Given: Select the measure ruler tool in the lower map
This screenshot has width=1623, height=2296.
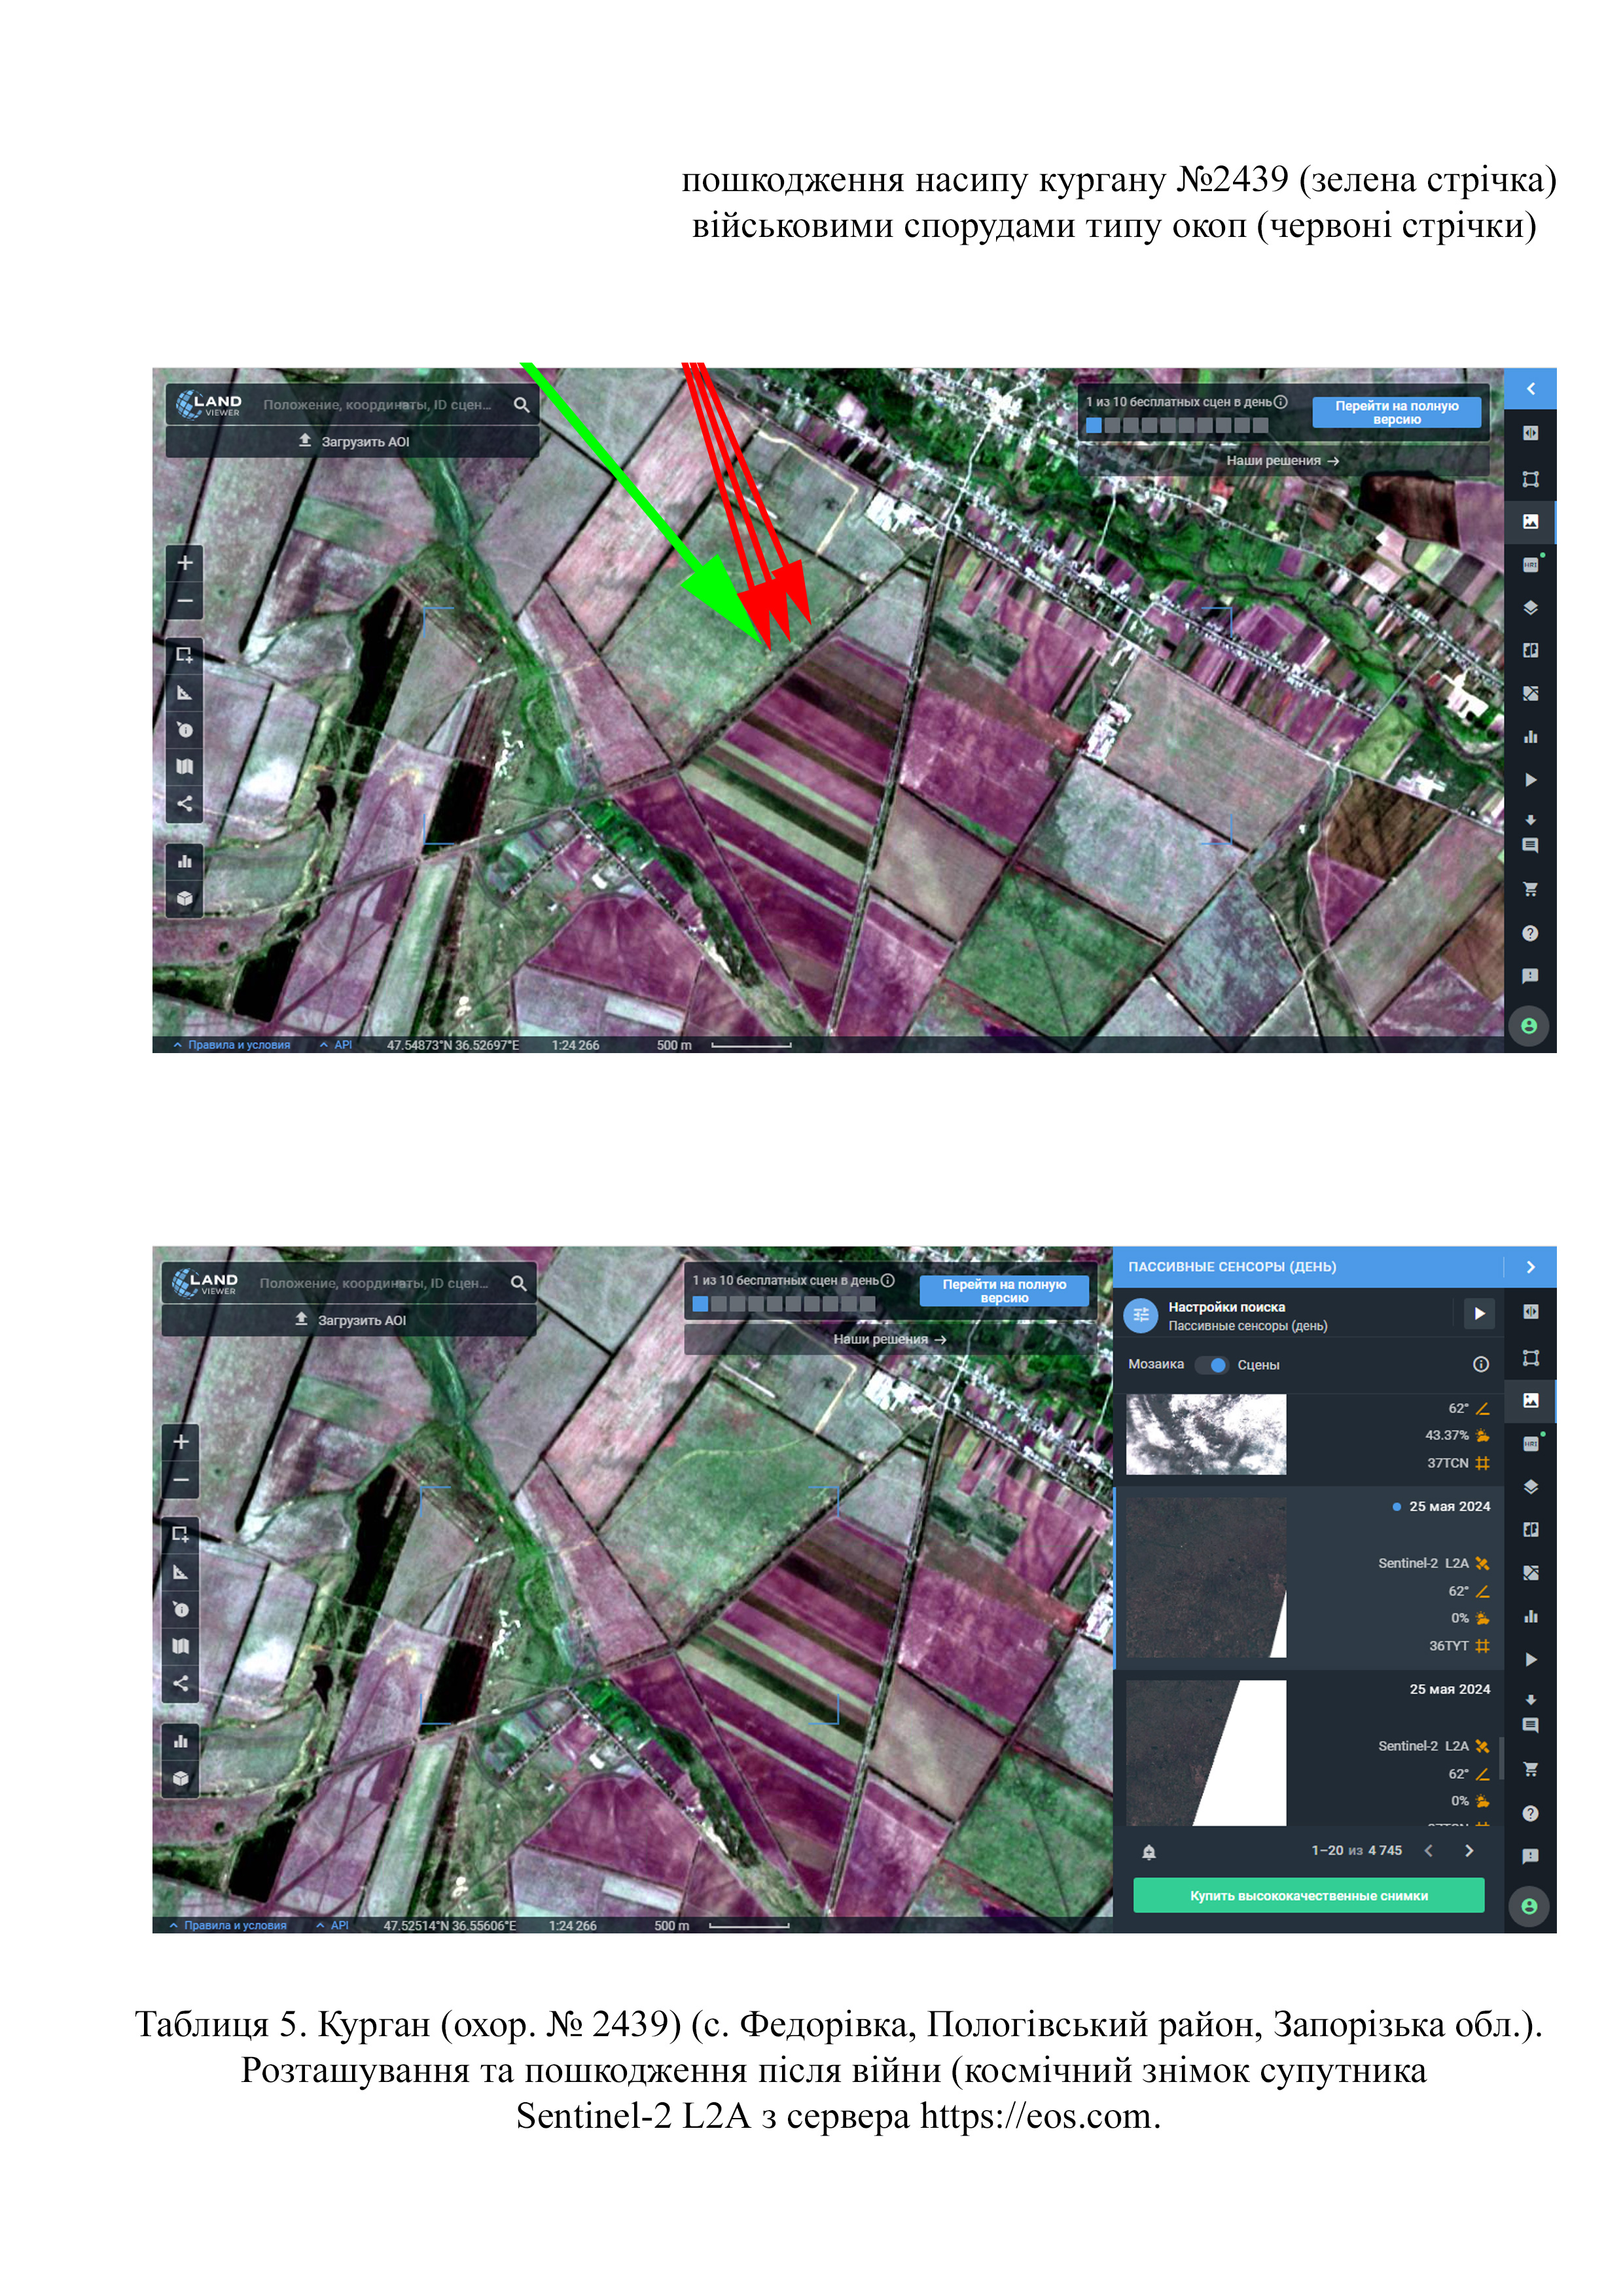Looking at the screenshot, I should click(181, 1572).
